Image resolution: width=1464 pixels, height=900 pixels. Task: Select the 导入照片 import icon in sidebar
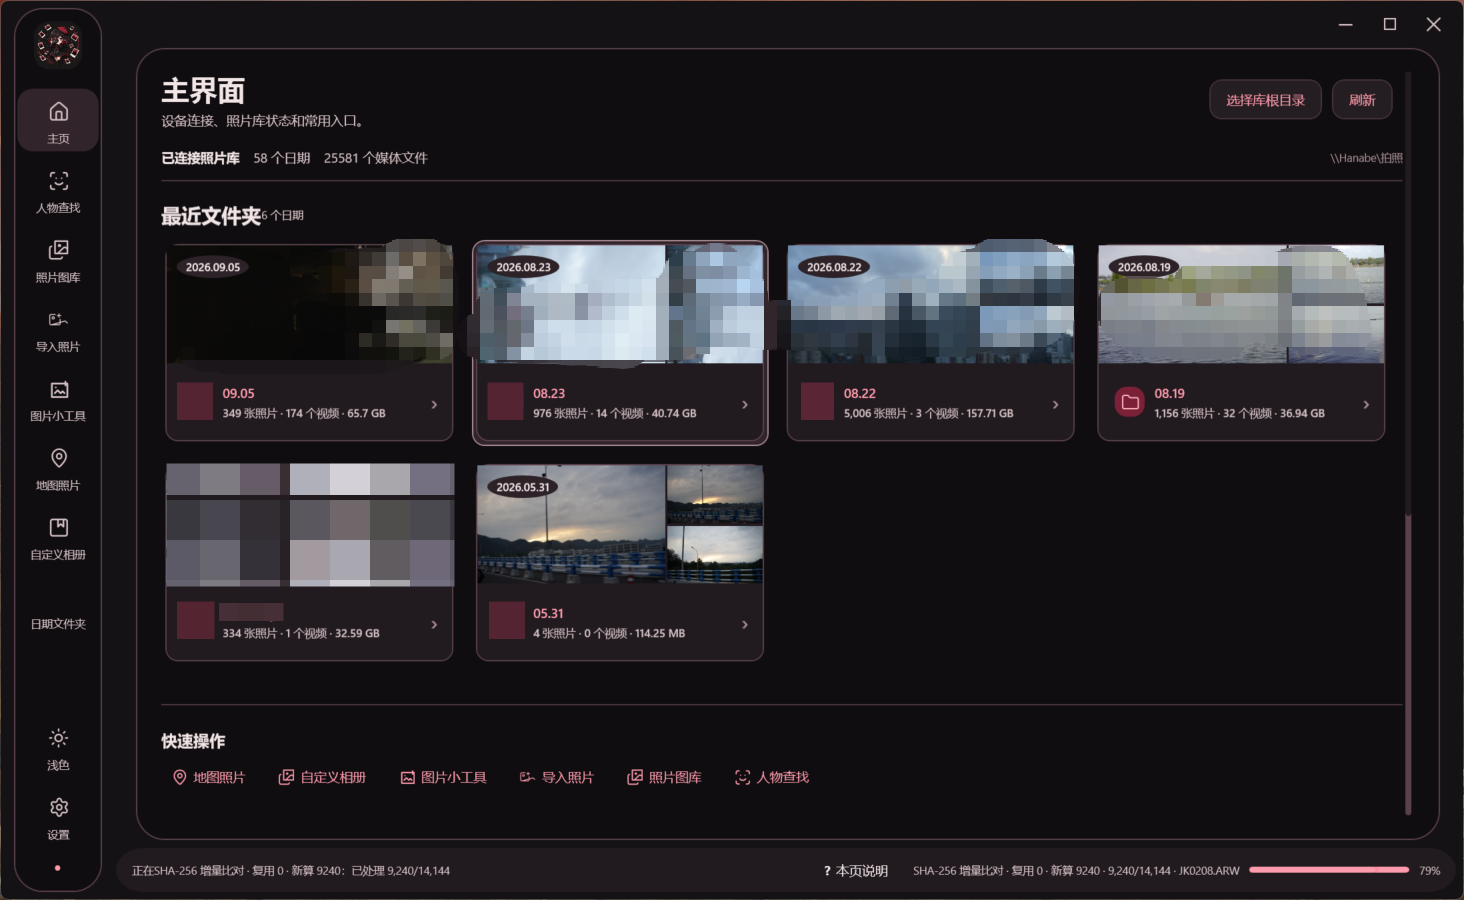(58, 320)
